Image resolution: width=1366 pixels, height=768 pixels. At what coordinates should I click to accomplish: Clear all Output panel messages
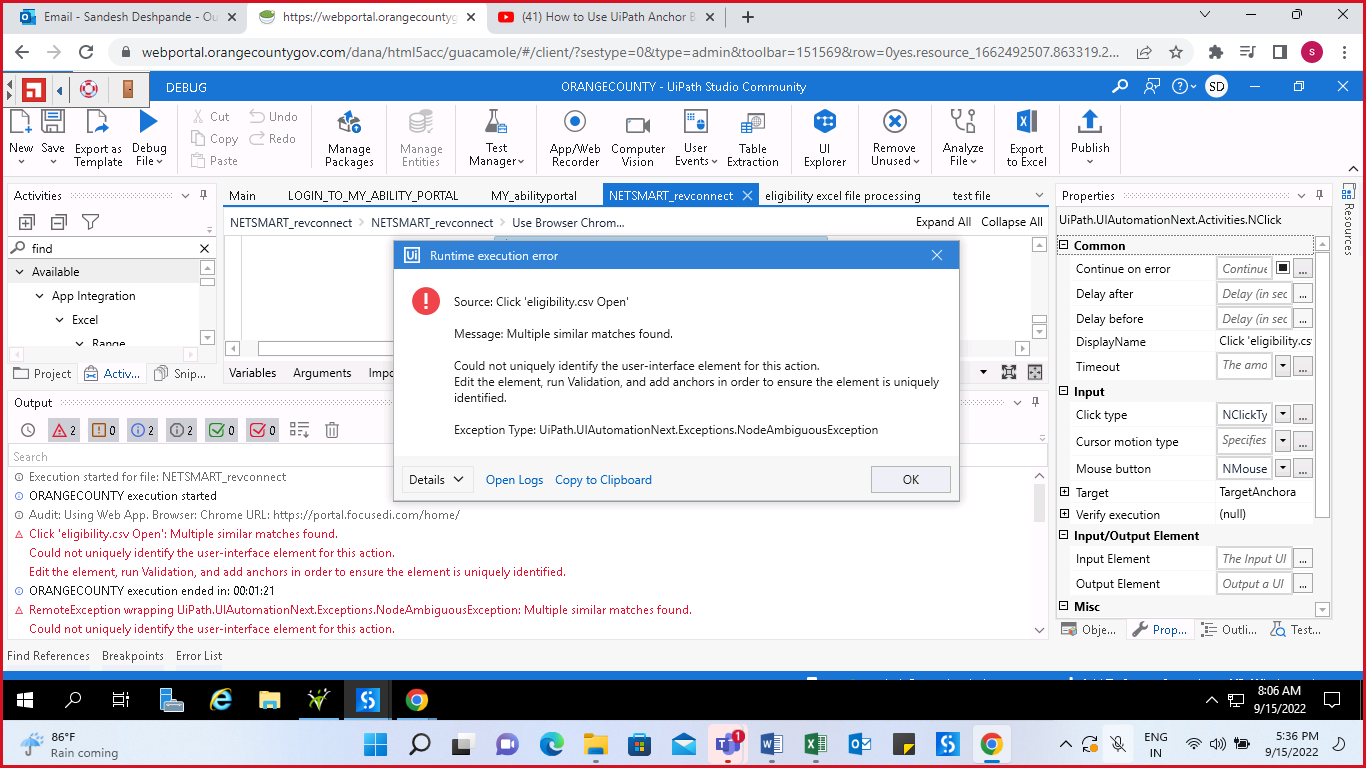point(332,430)
